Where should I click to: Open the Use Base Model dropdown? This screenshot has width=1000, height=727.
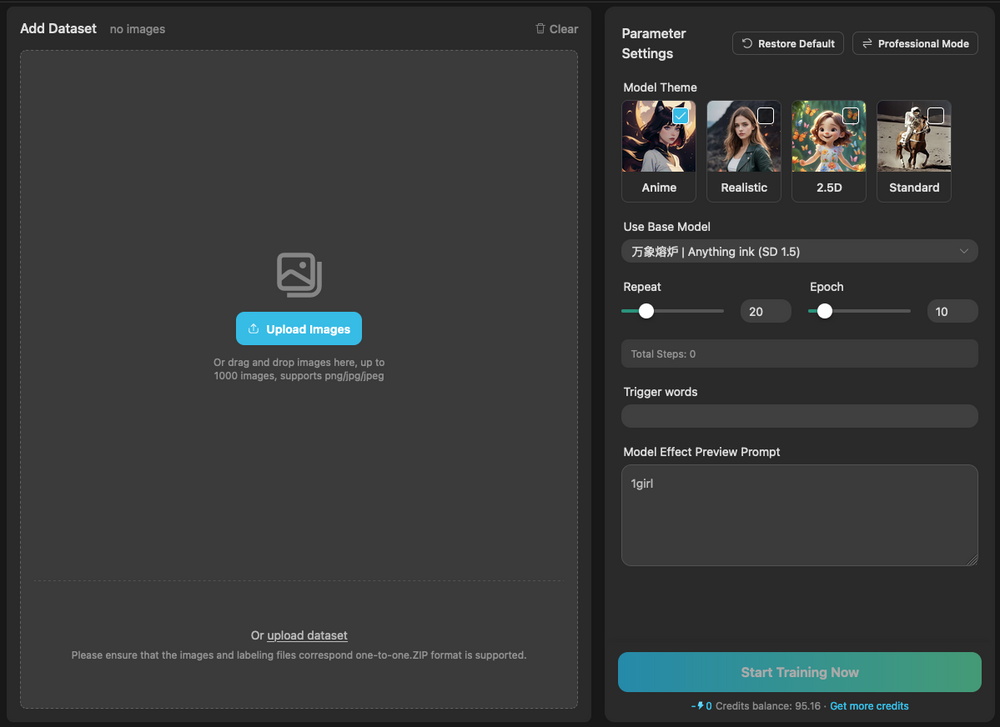coord(799,251)
